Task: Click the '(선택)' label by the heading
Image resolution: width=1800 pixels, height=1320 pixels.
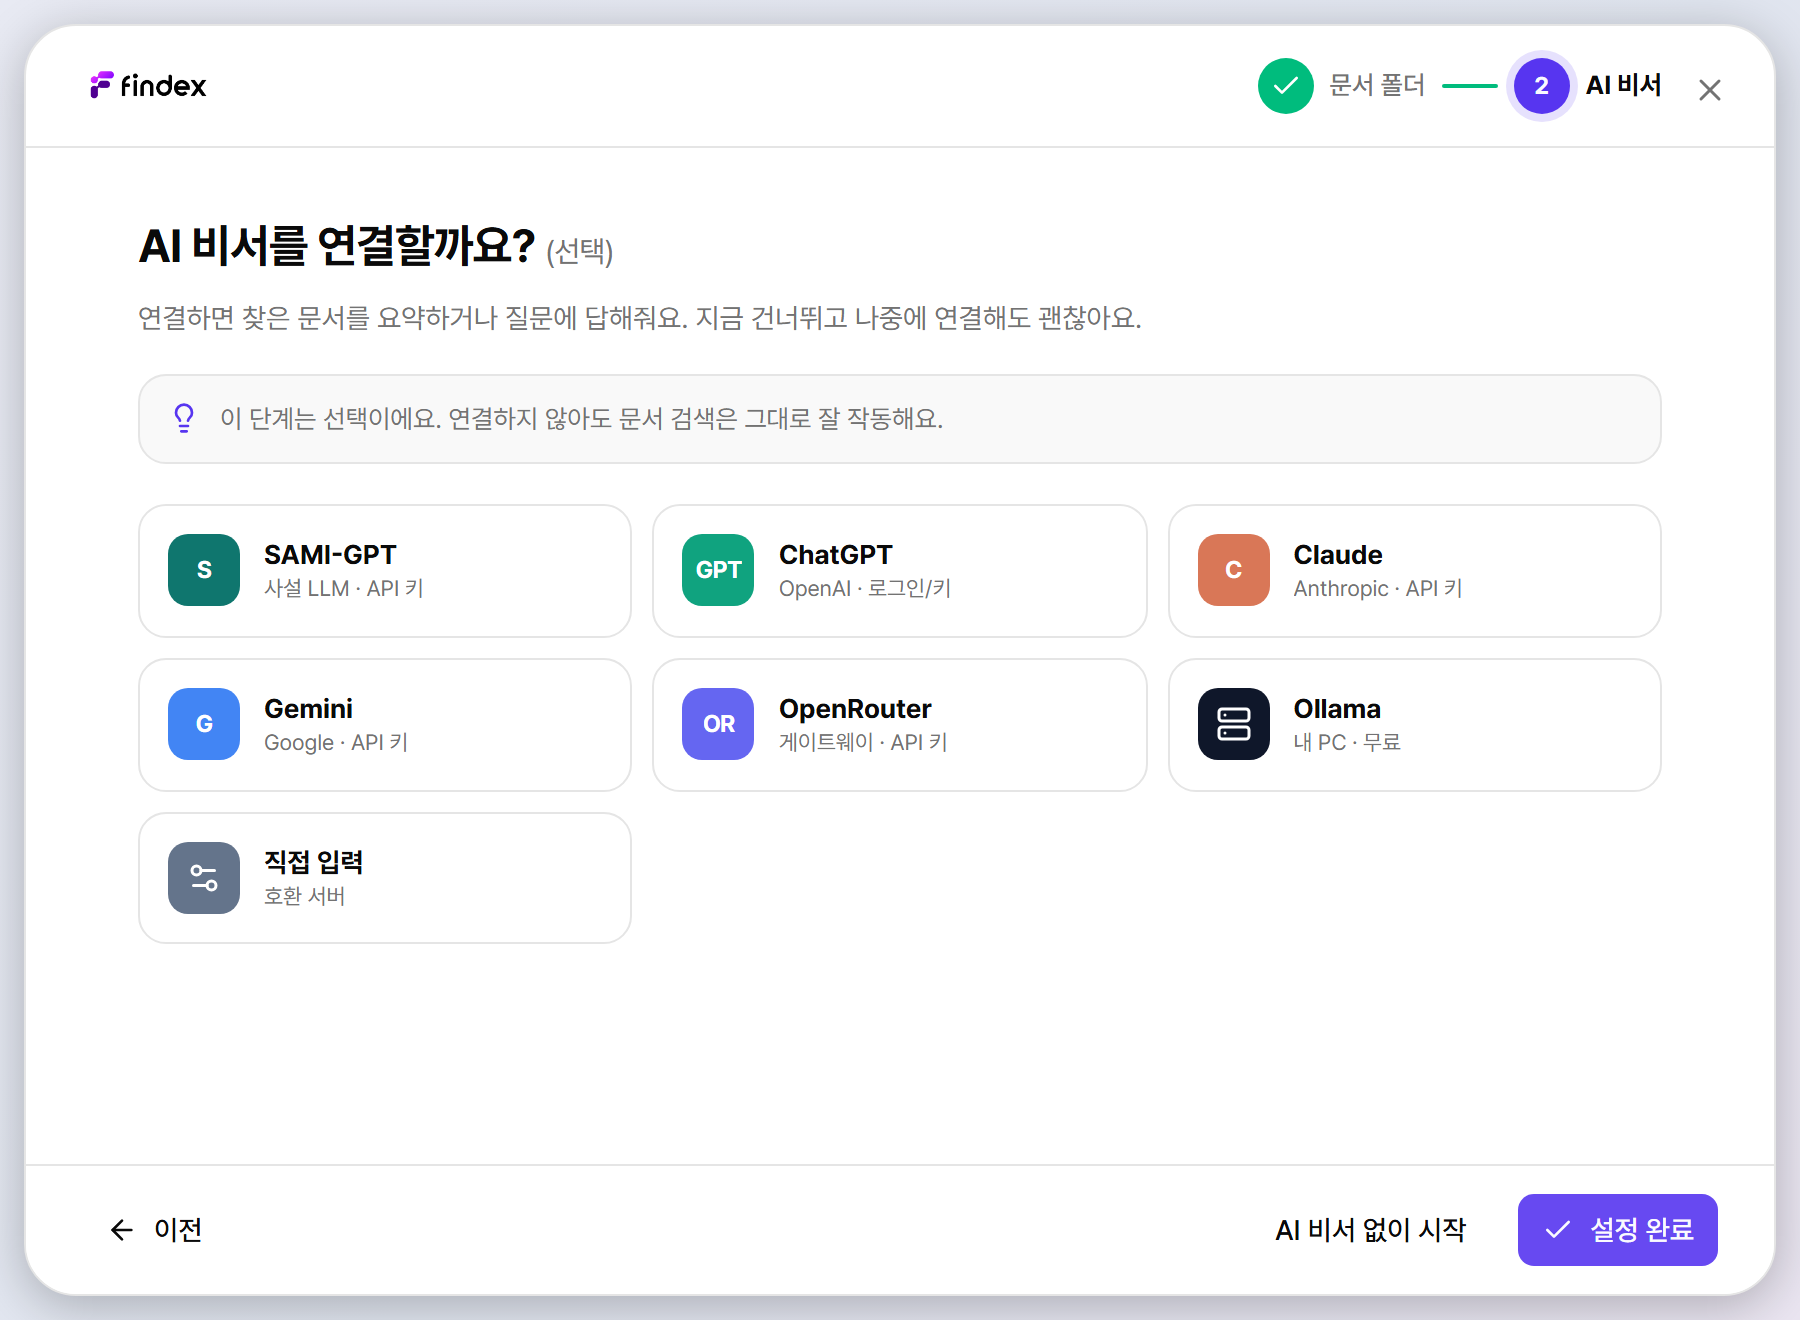Action: point(580,251)
